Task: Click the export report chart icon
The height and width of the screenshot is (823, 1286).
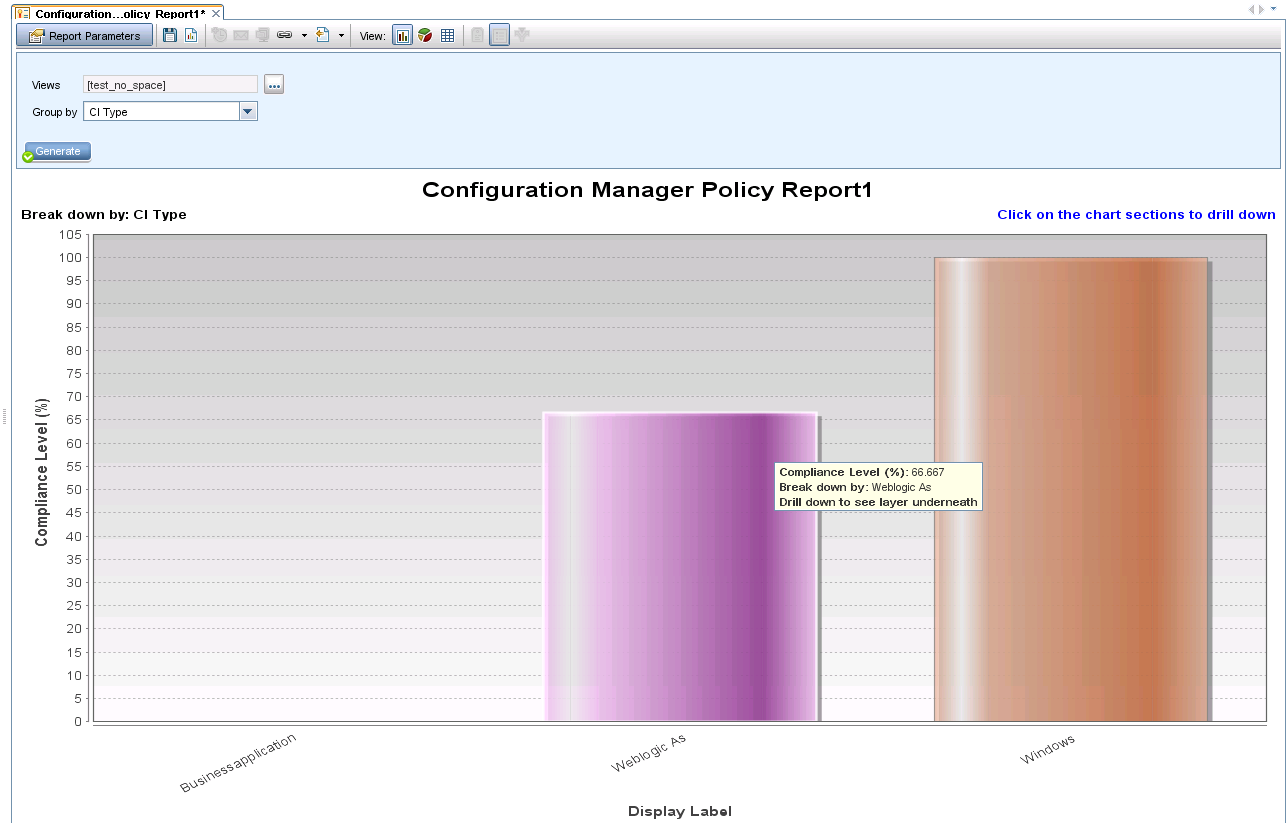Action: tap(190, 36)
